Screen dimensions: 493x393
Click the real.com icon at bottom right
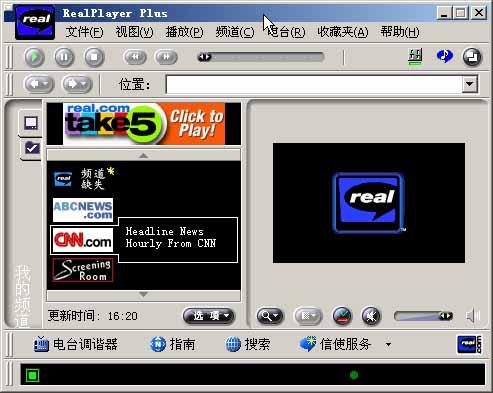click(x=469, y=344)
